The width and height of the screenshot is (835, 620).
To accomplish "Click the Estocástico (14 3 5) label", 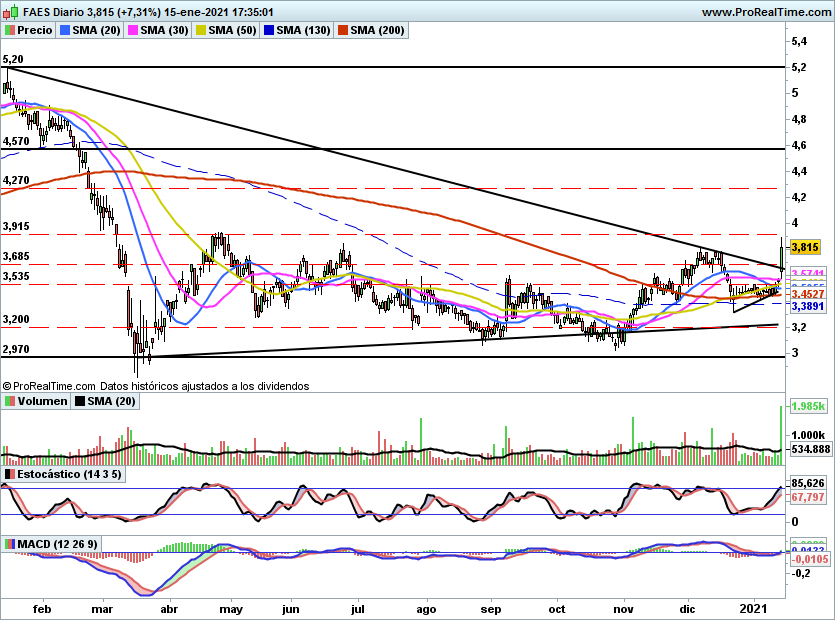I will pos(69,474).
